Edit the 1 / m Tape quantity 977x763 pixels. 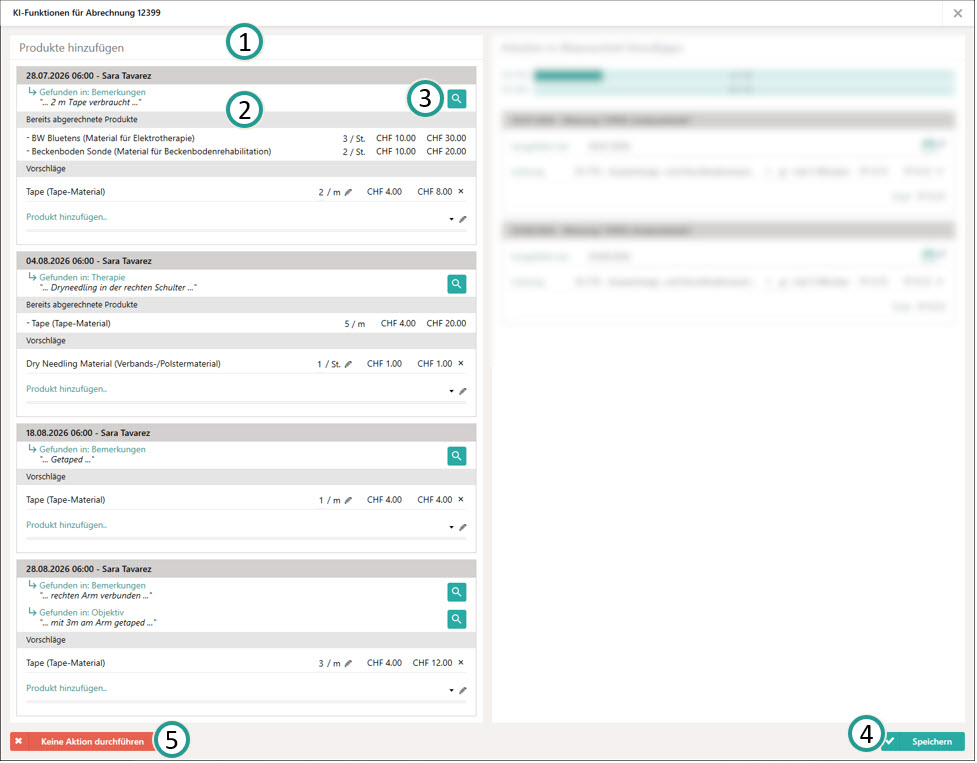pos(348,500)
